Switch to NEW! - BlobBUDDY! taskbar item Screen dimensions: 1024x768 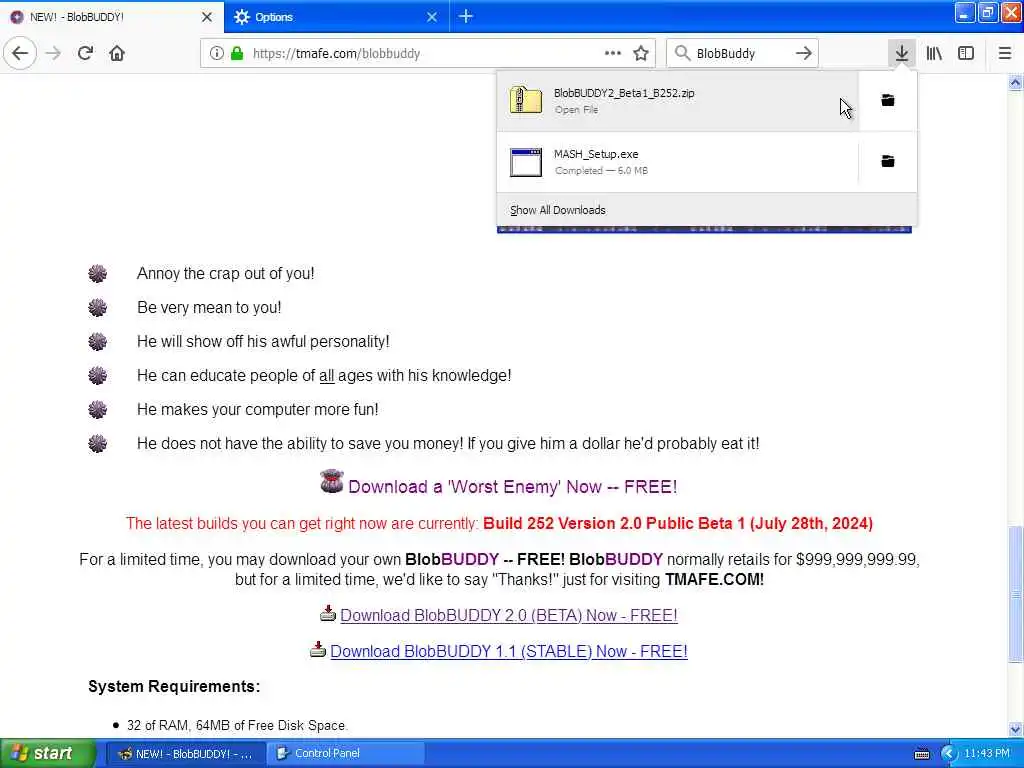pyautogui.click(x=186, y=754)
